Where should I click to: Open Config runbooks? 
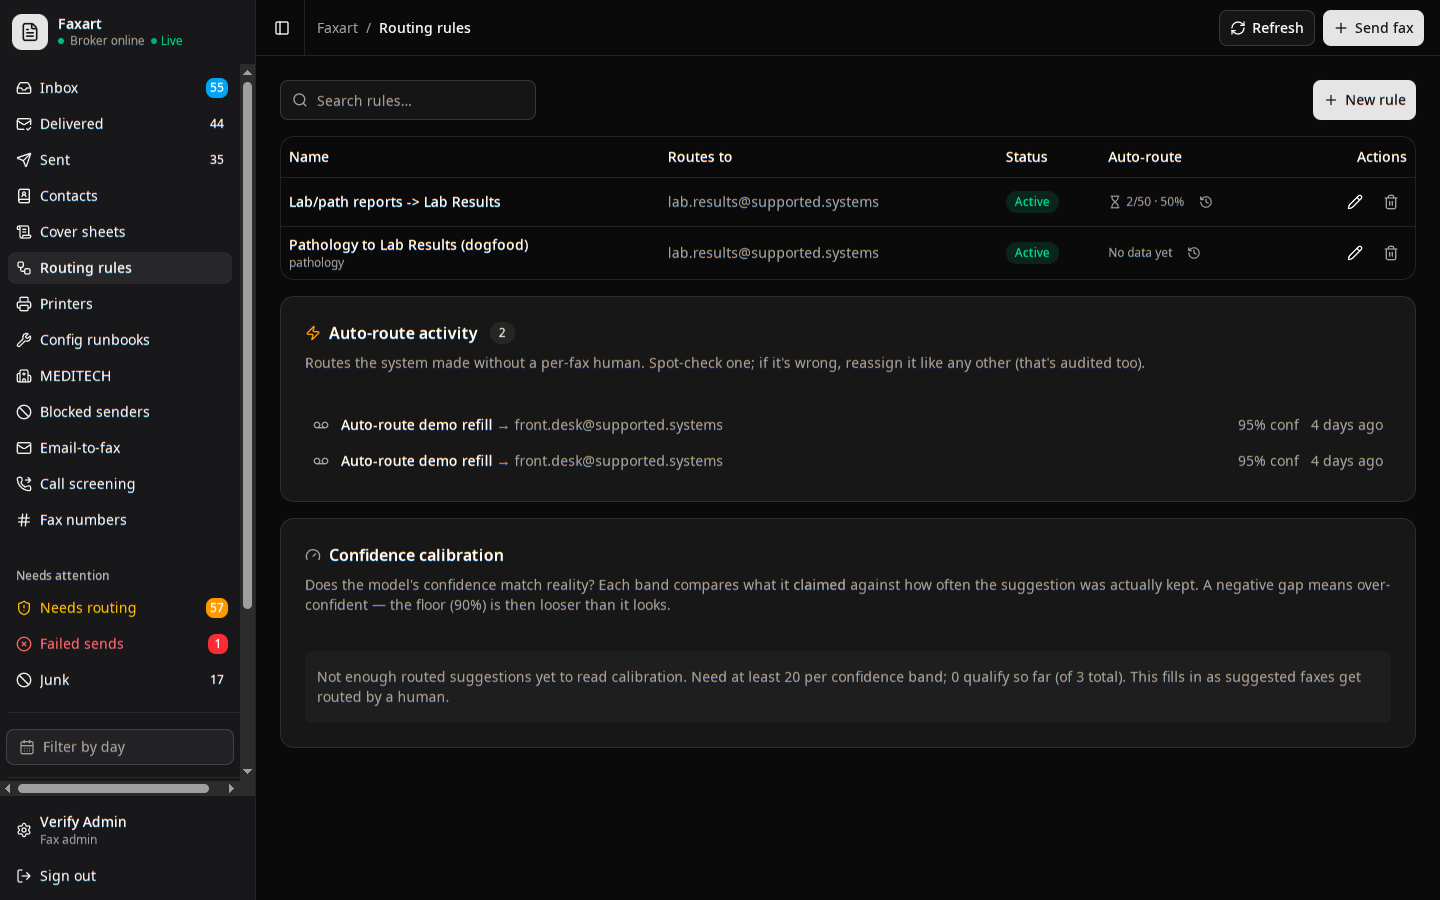click(120, 340)
